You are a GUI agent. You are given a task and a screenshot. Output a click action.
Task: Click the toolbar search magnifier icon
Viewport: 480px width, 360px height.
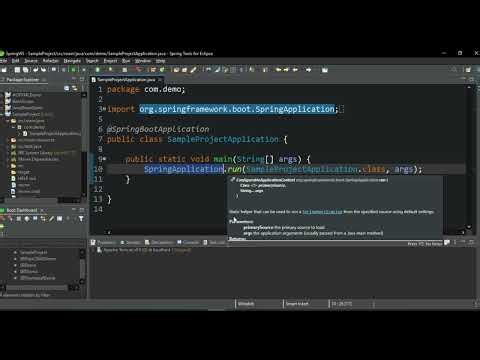(454, 70)
